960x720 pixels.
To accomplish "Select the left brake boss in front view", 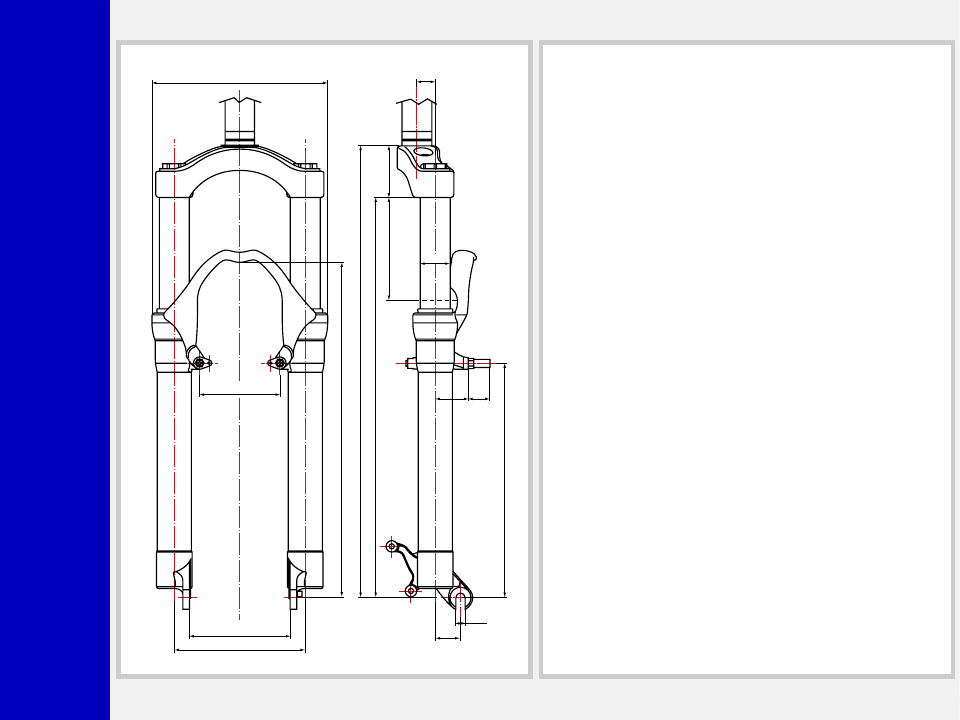I will (x=198, y=362).
